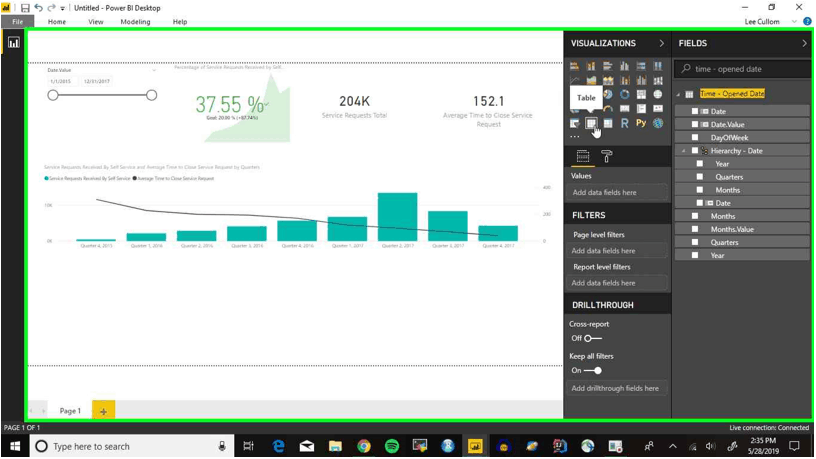The height and width of the screenshot is (459, 816).
Task: Select the Ribbon chart visualization
Action: [658, 80]
